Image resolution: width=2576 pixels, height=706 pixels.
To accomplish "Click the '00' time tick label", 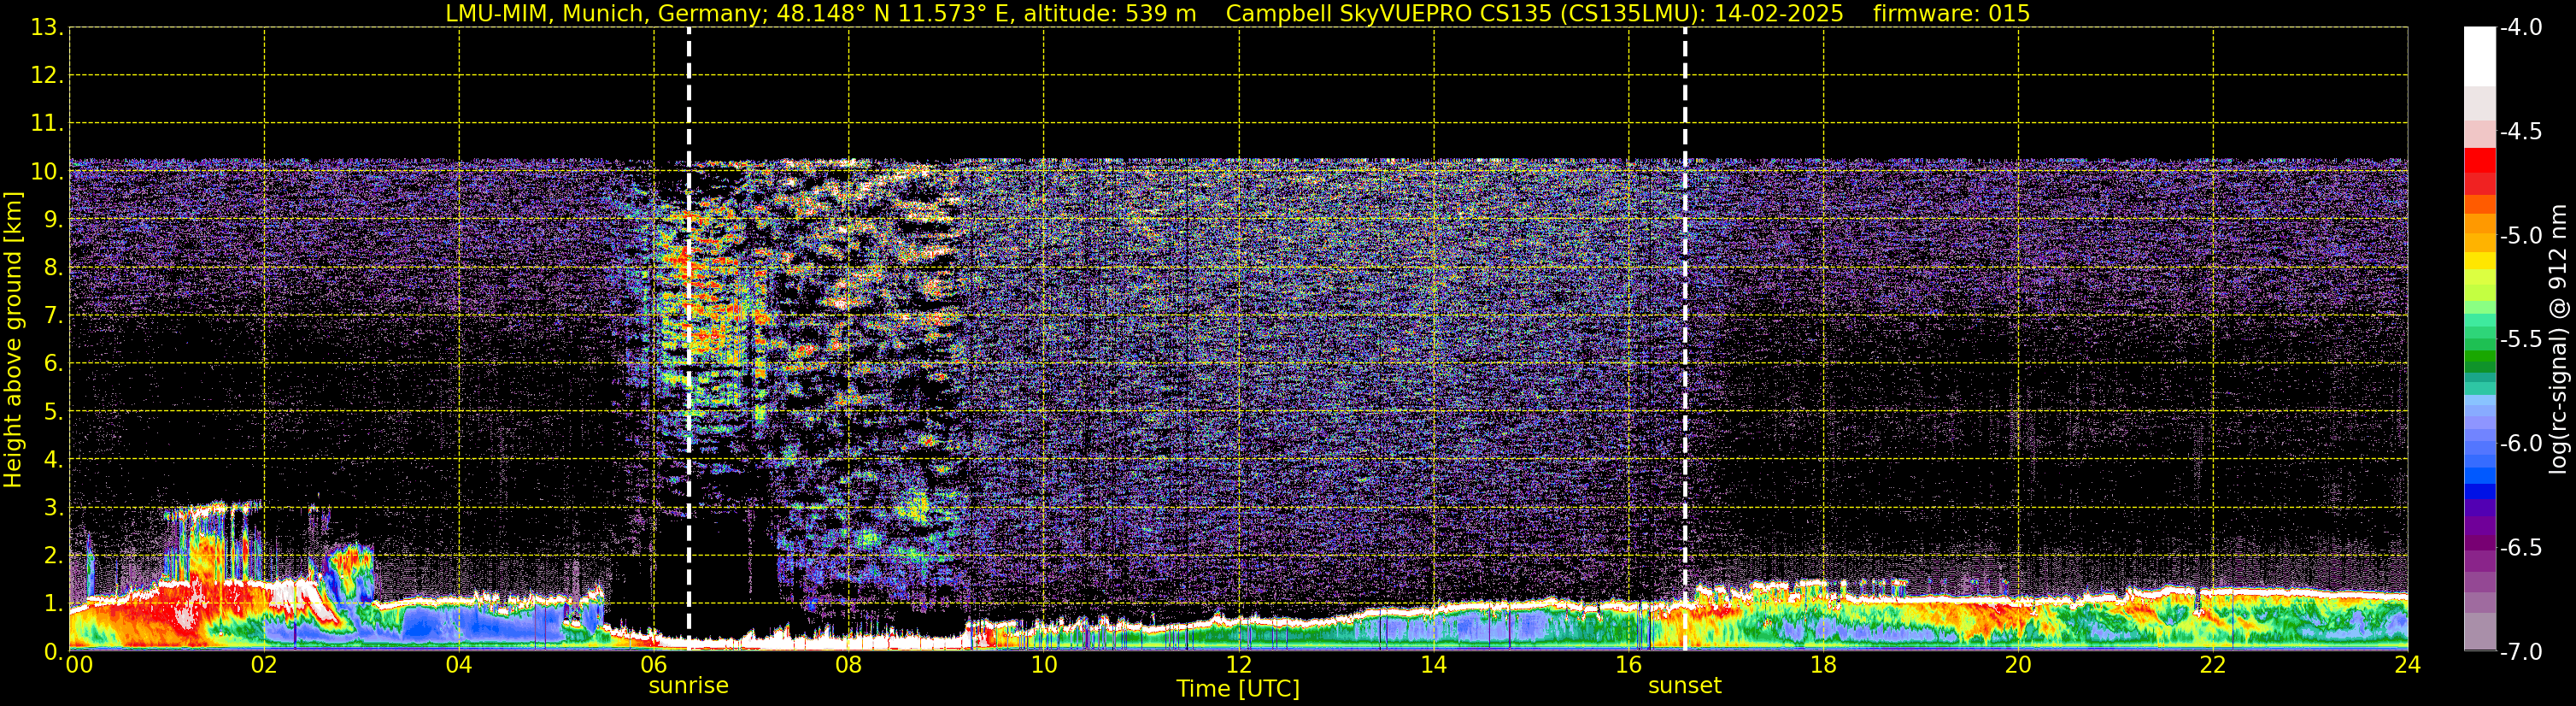I will [78, 665].
